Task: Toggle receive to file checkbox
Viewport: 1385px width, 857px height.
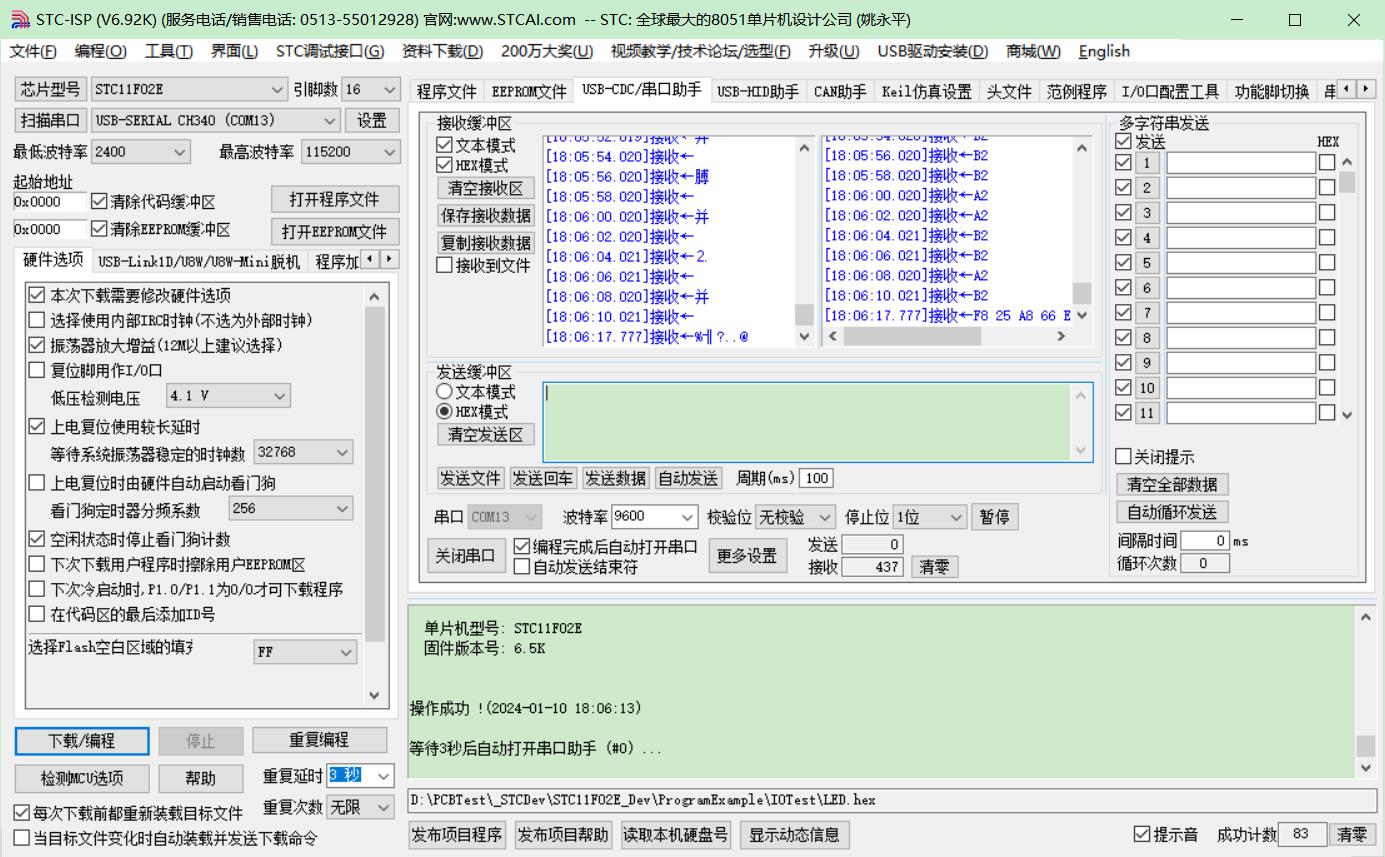Action: tap(445, 265)
